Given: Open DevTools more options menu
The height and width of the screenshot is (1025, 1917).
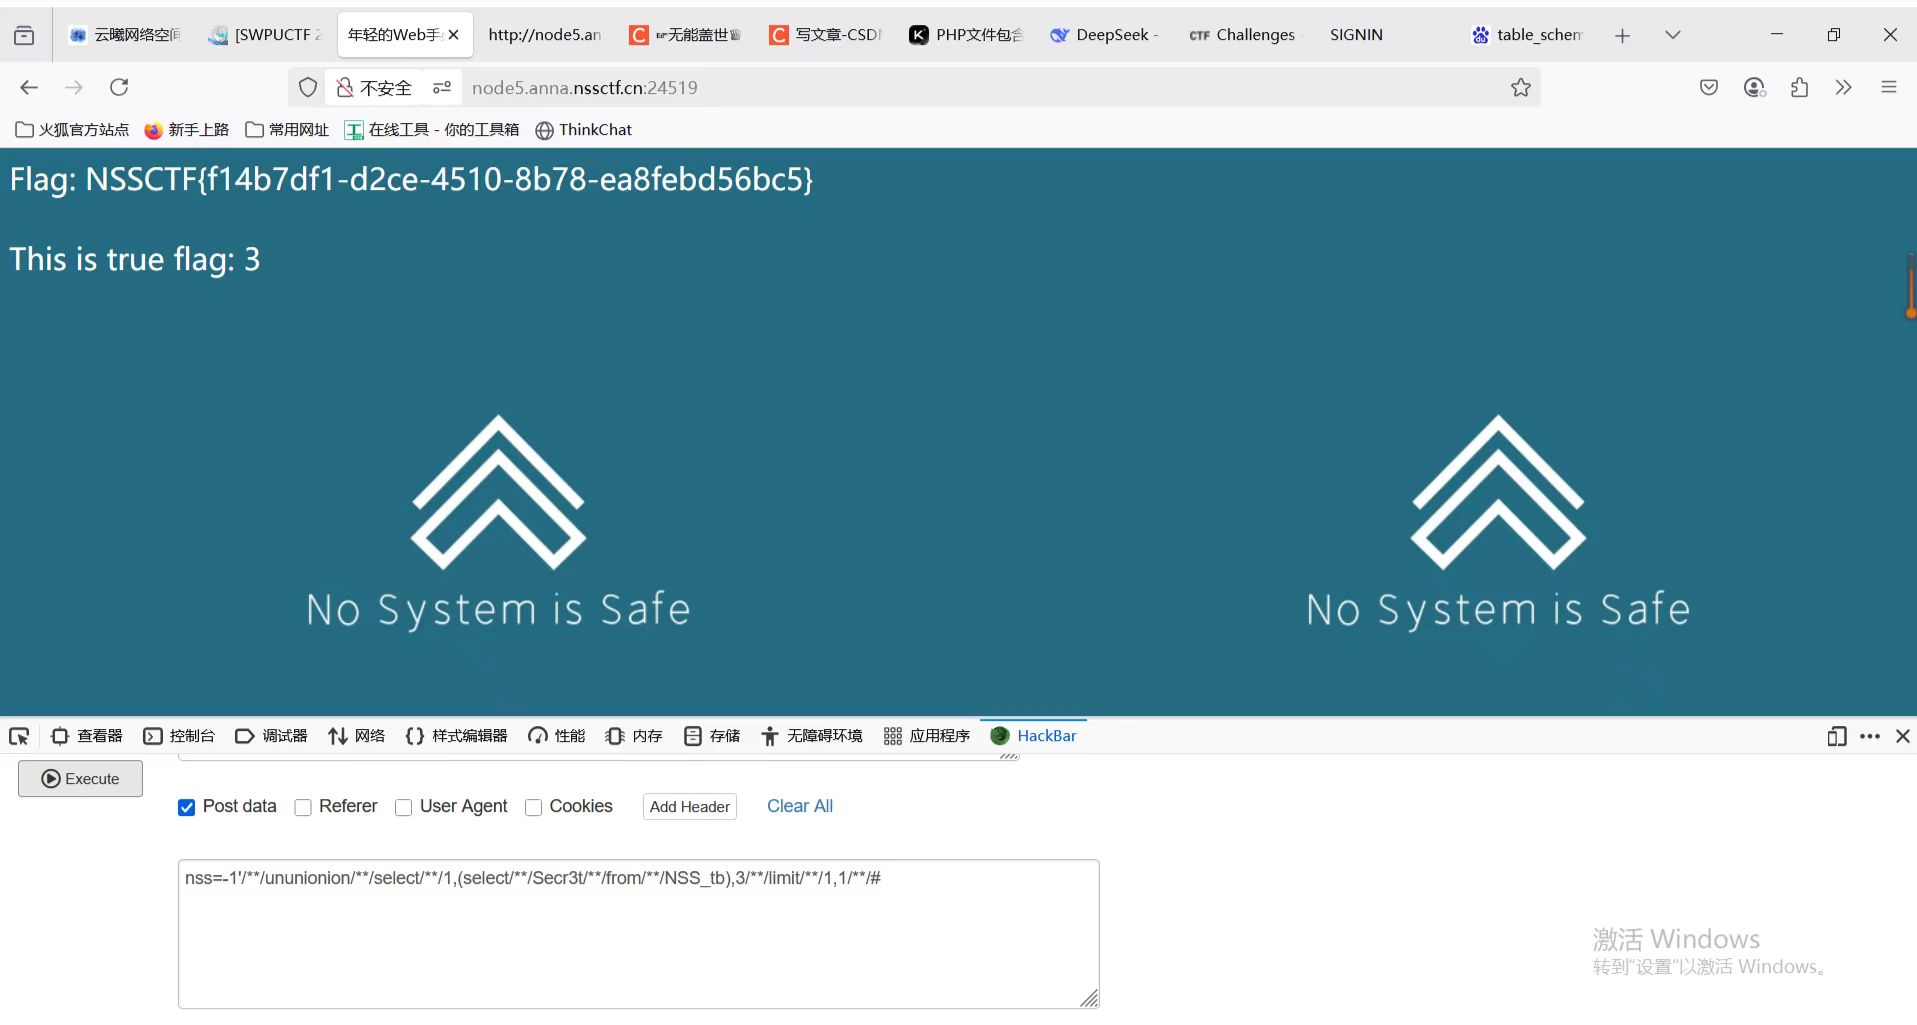Looking at the screenshot, I should click(1869, 736).
